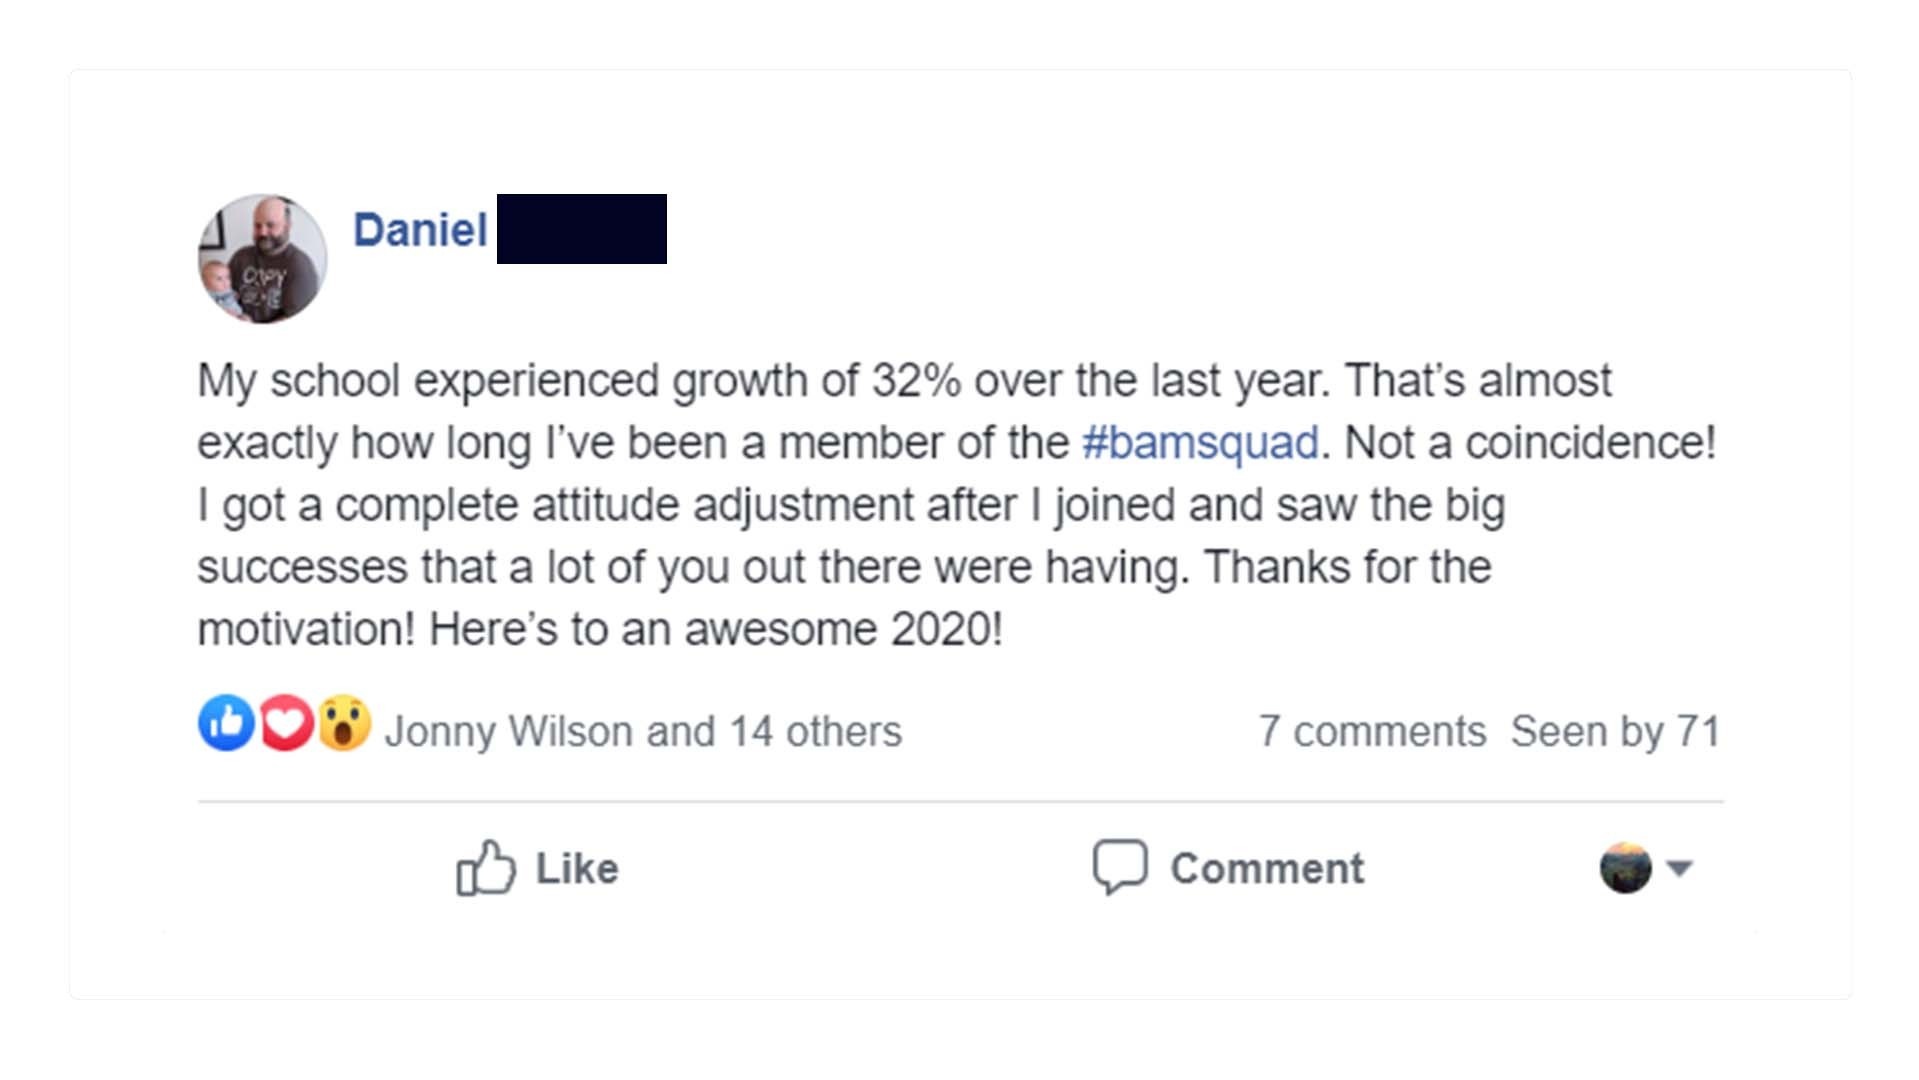Open Daniel's round profile picture
This screenshot has height=1080, width=1919.
tap(262, 258)
